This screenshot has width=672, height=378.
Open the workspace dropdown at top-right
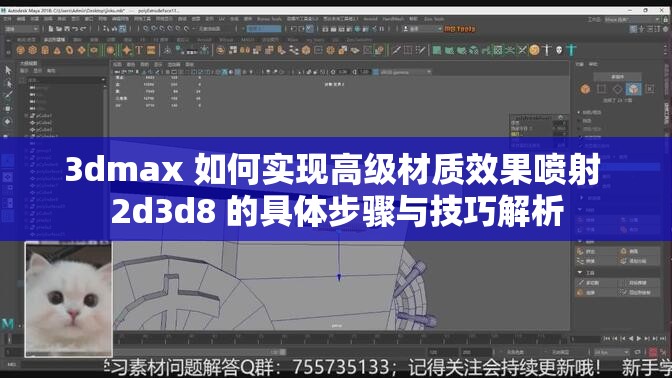pos(632,19)
